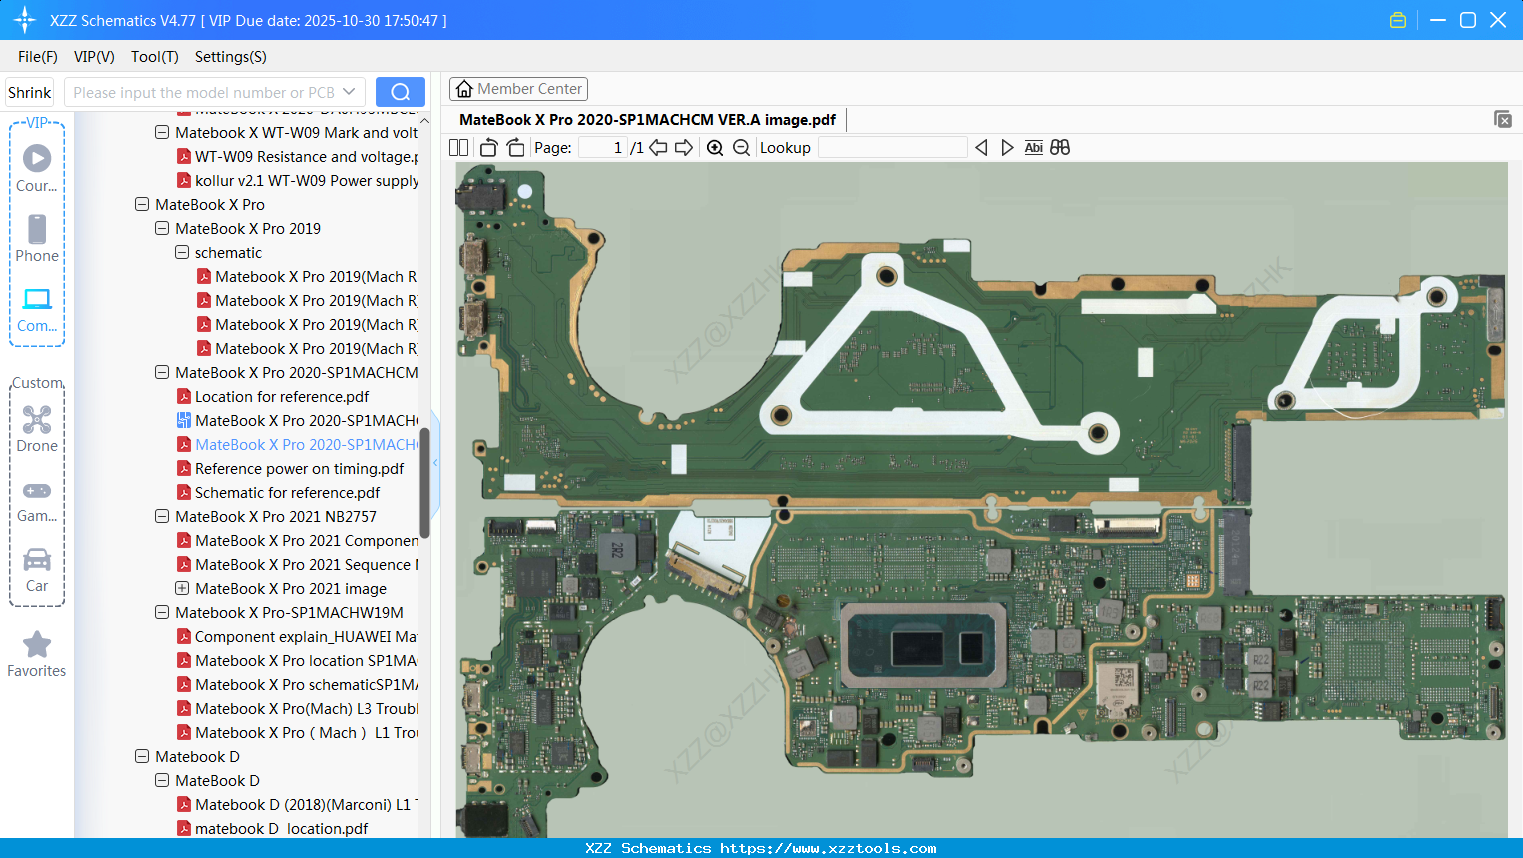The image size is (1523, 858).
Task: Rotate the page clockwise
Action: [x=515, y=148]
